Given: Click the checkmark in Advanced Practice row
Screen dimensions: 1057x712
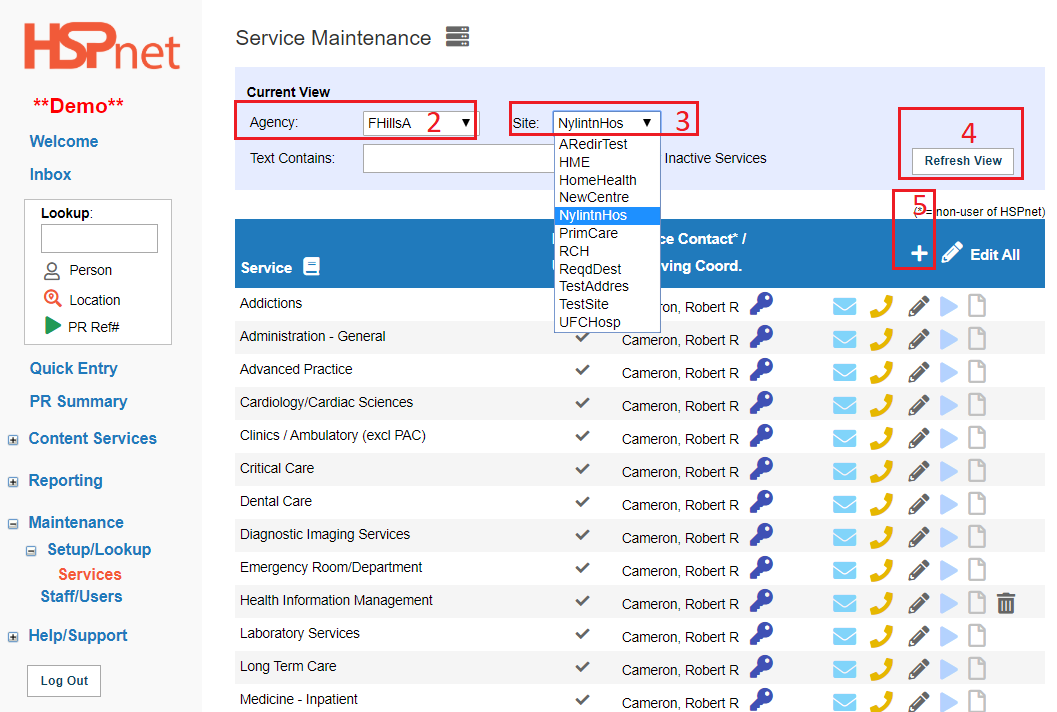Looking at the screenshot, I should pyautogui.click(x=582, y=369).
